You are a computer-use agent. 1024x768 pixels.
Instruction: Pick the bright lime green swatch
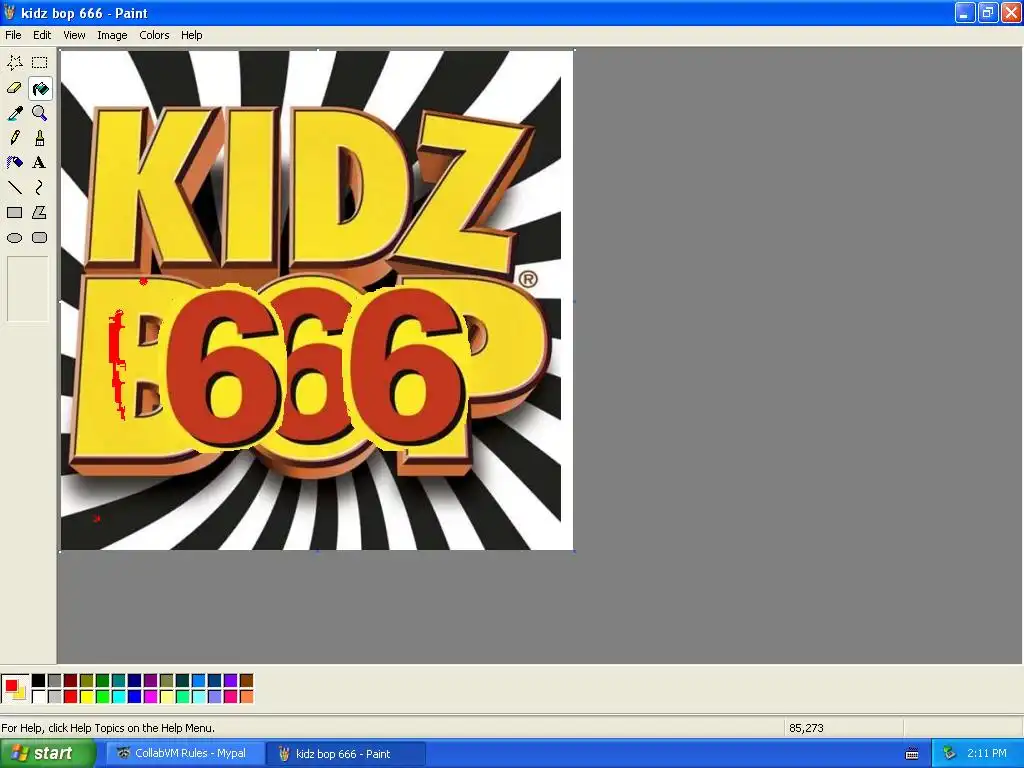[103, 697]
